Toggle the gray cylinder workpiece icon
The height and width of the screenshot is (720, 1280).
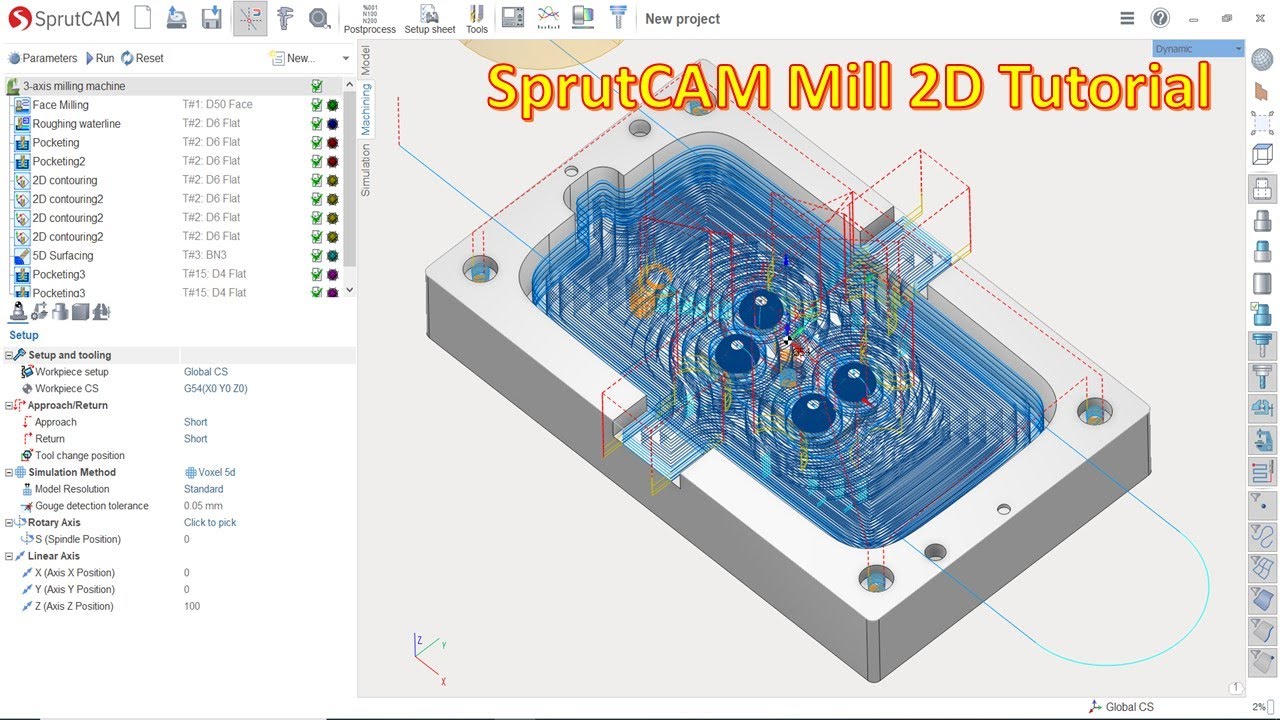(x=1263, y=283)
